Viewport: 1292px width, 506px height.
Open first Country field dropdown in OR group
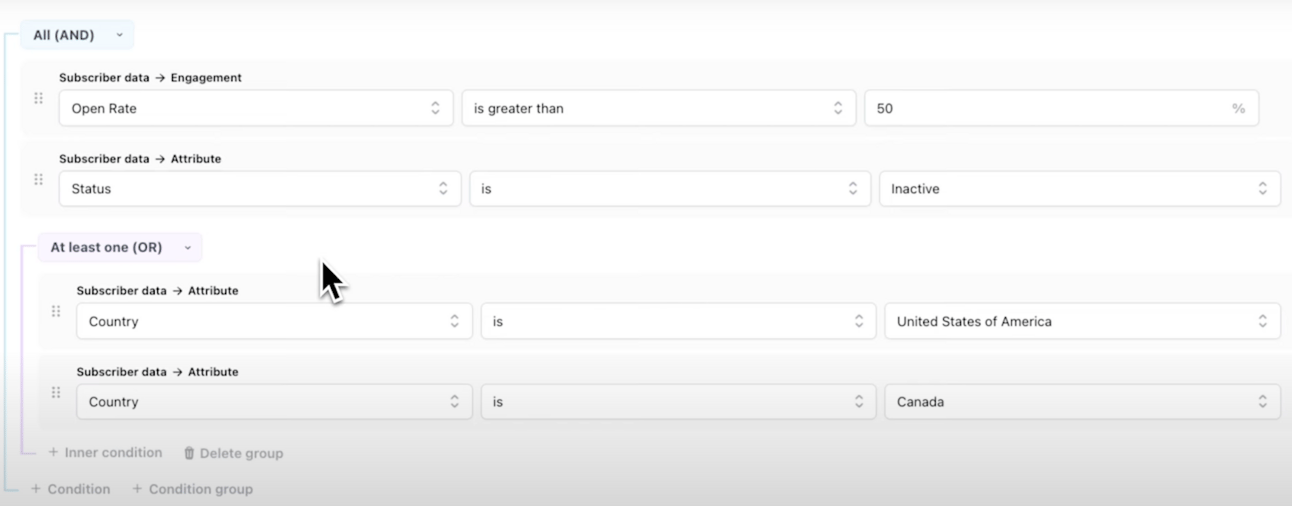pos(274,321)
